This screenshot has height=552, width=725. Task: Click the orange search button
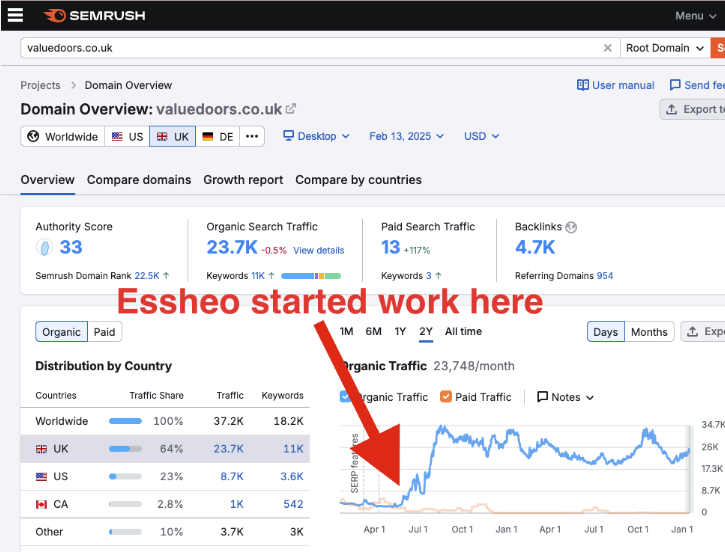pyautogui.click(x=718, y=48)
